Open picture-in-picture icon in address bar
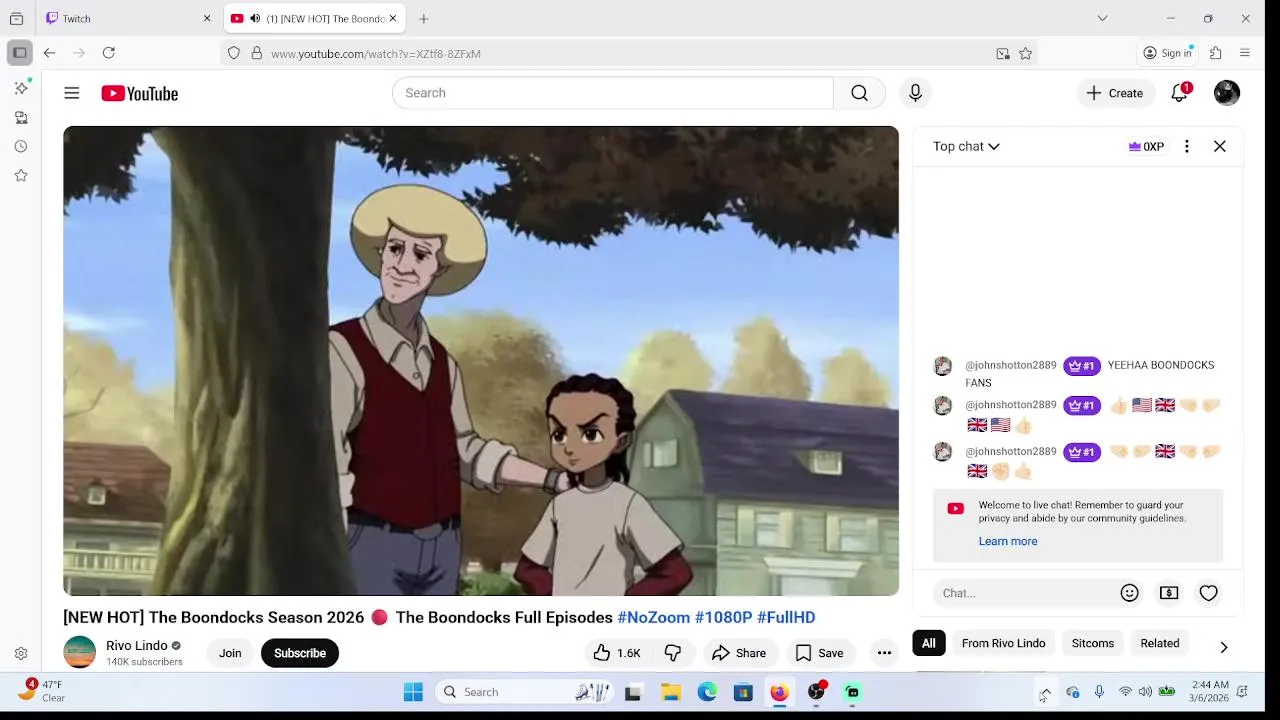Image resolution: width=1280 pixels, height=720 pixels. pyautogui.click(x=1003, y=54)
